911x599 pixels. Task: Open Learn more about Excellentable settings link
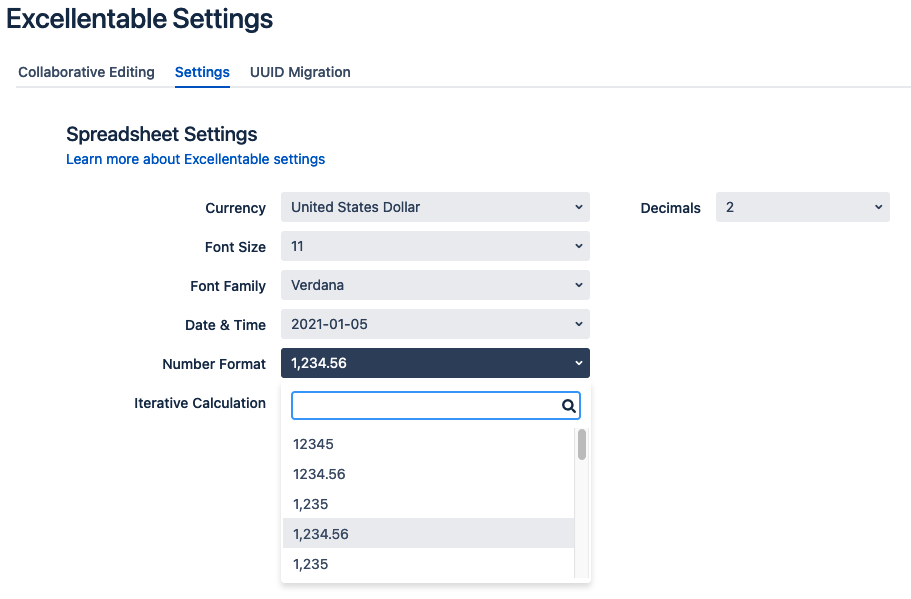(x=195, y=159)
